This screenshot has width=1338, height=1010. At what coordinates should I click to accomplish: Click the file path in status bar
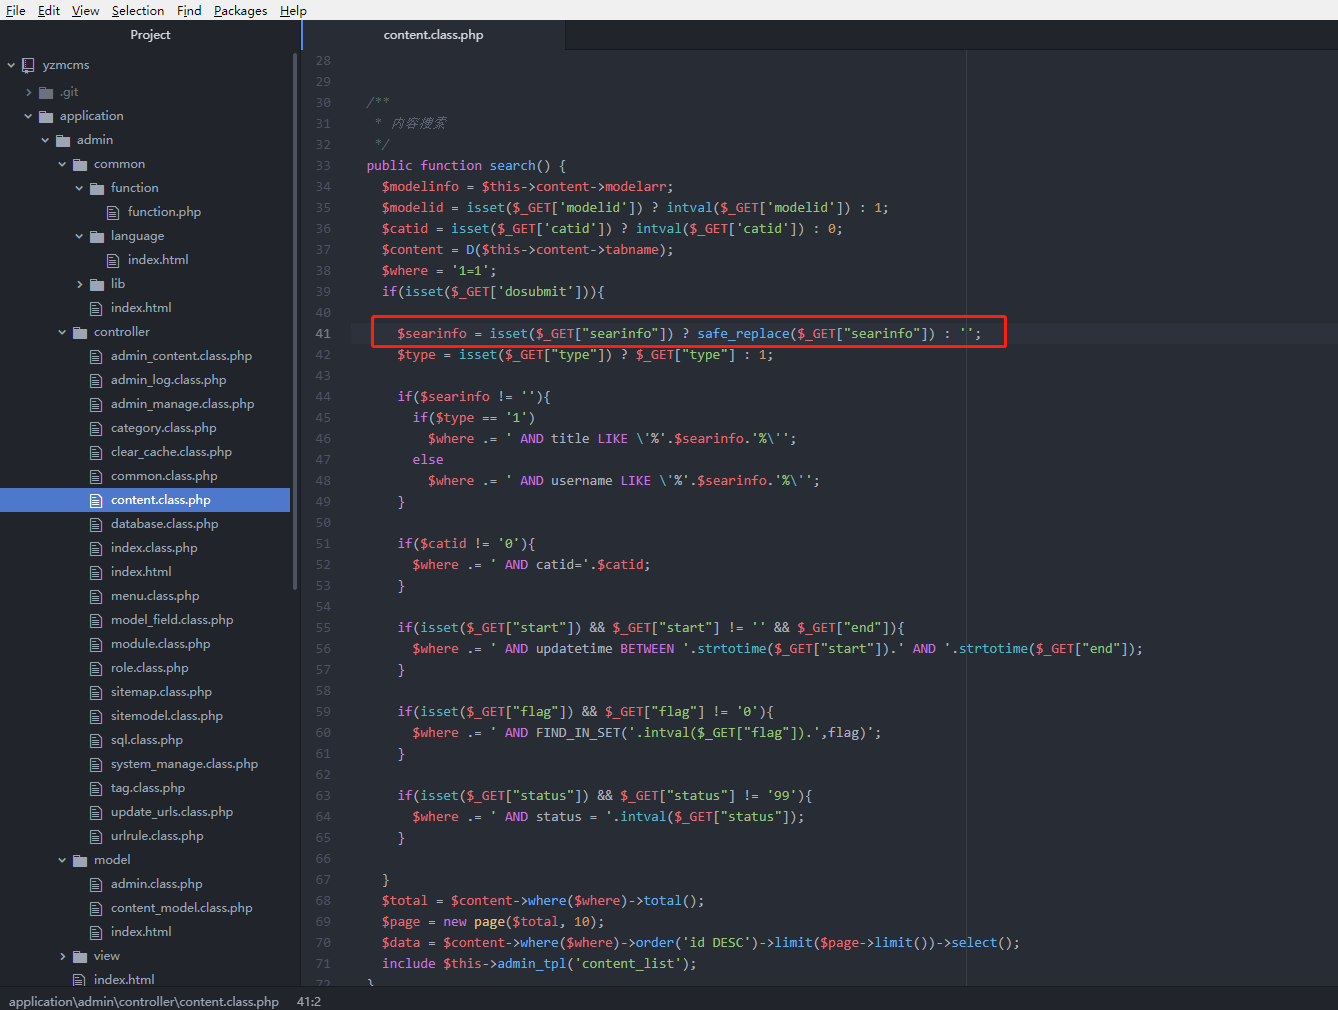(144, 1001)
